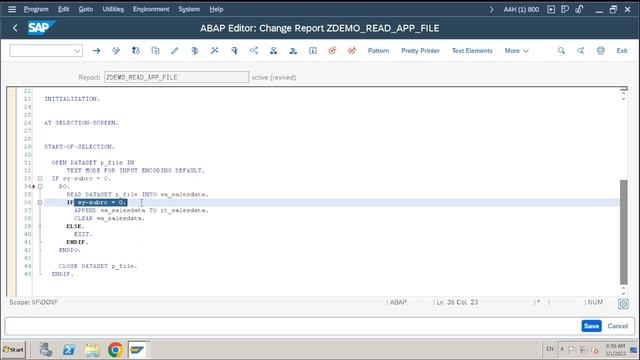Click the Print icon in the toolbar
This screenshot has width=640, height=360.
point(600,51)
